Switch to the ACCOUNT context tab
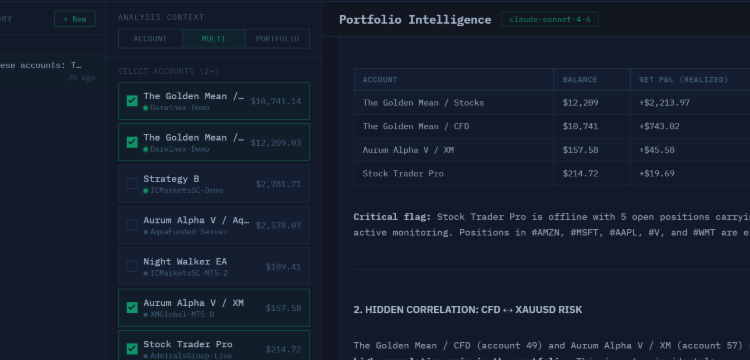The height and width of the screenshot is (360, 750). point(150,39)
